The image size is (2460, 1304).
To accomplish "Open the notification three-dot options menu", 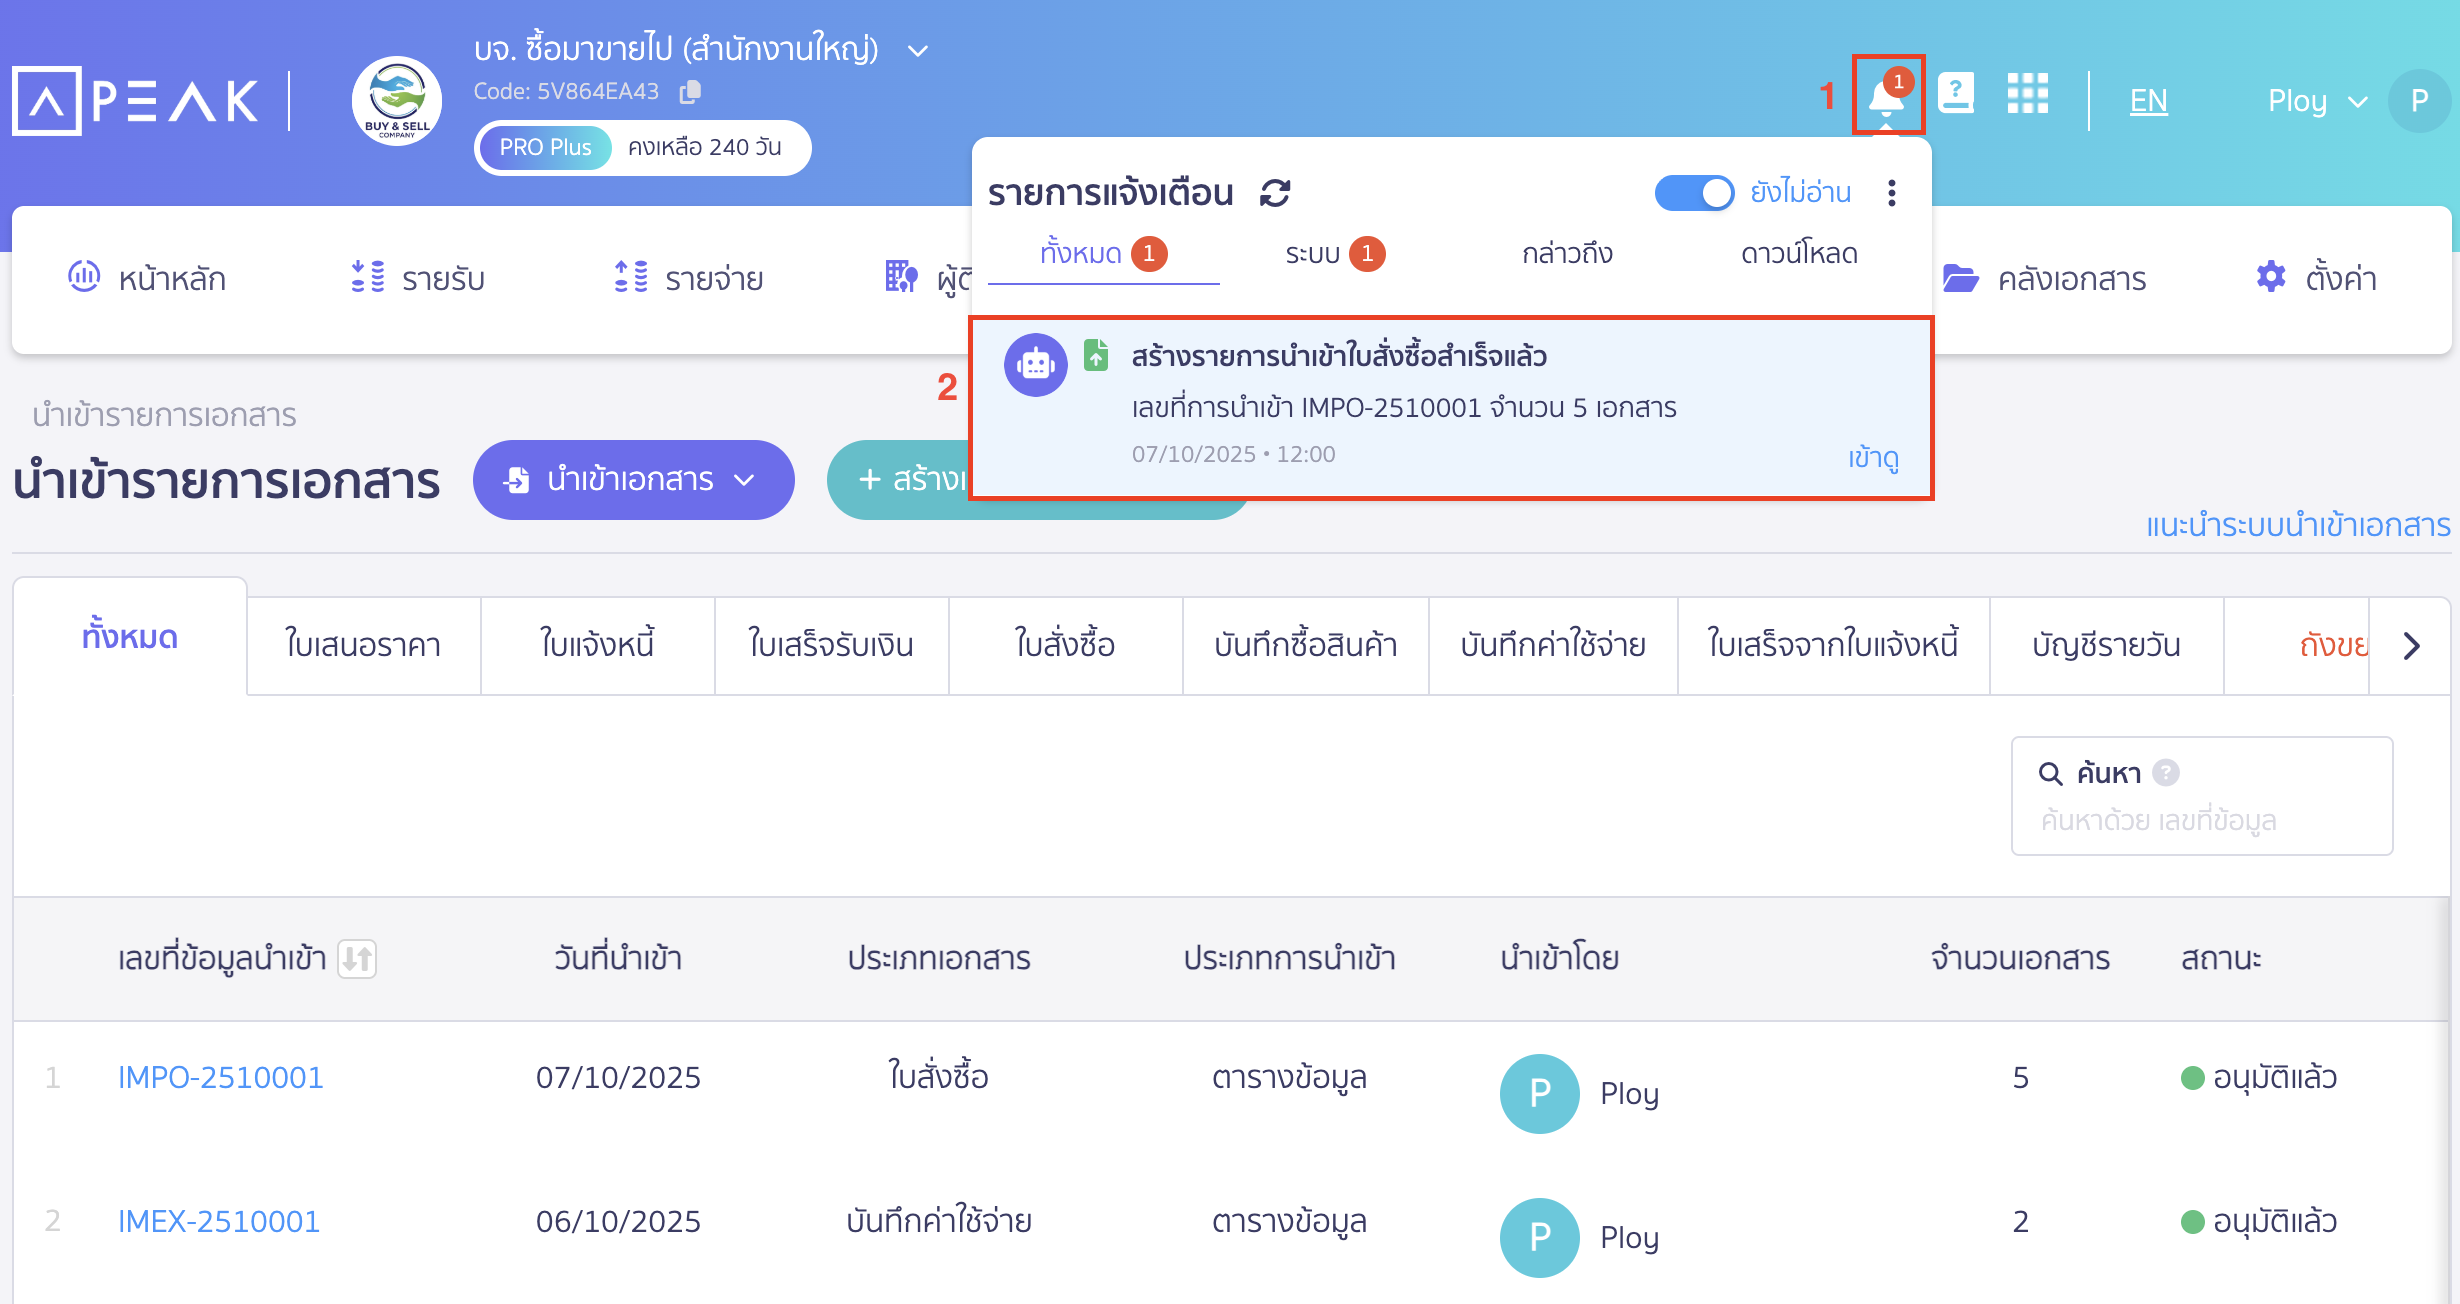I will coord(1892,193).
